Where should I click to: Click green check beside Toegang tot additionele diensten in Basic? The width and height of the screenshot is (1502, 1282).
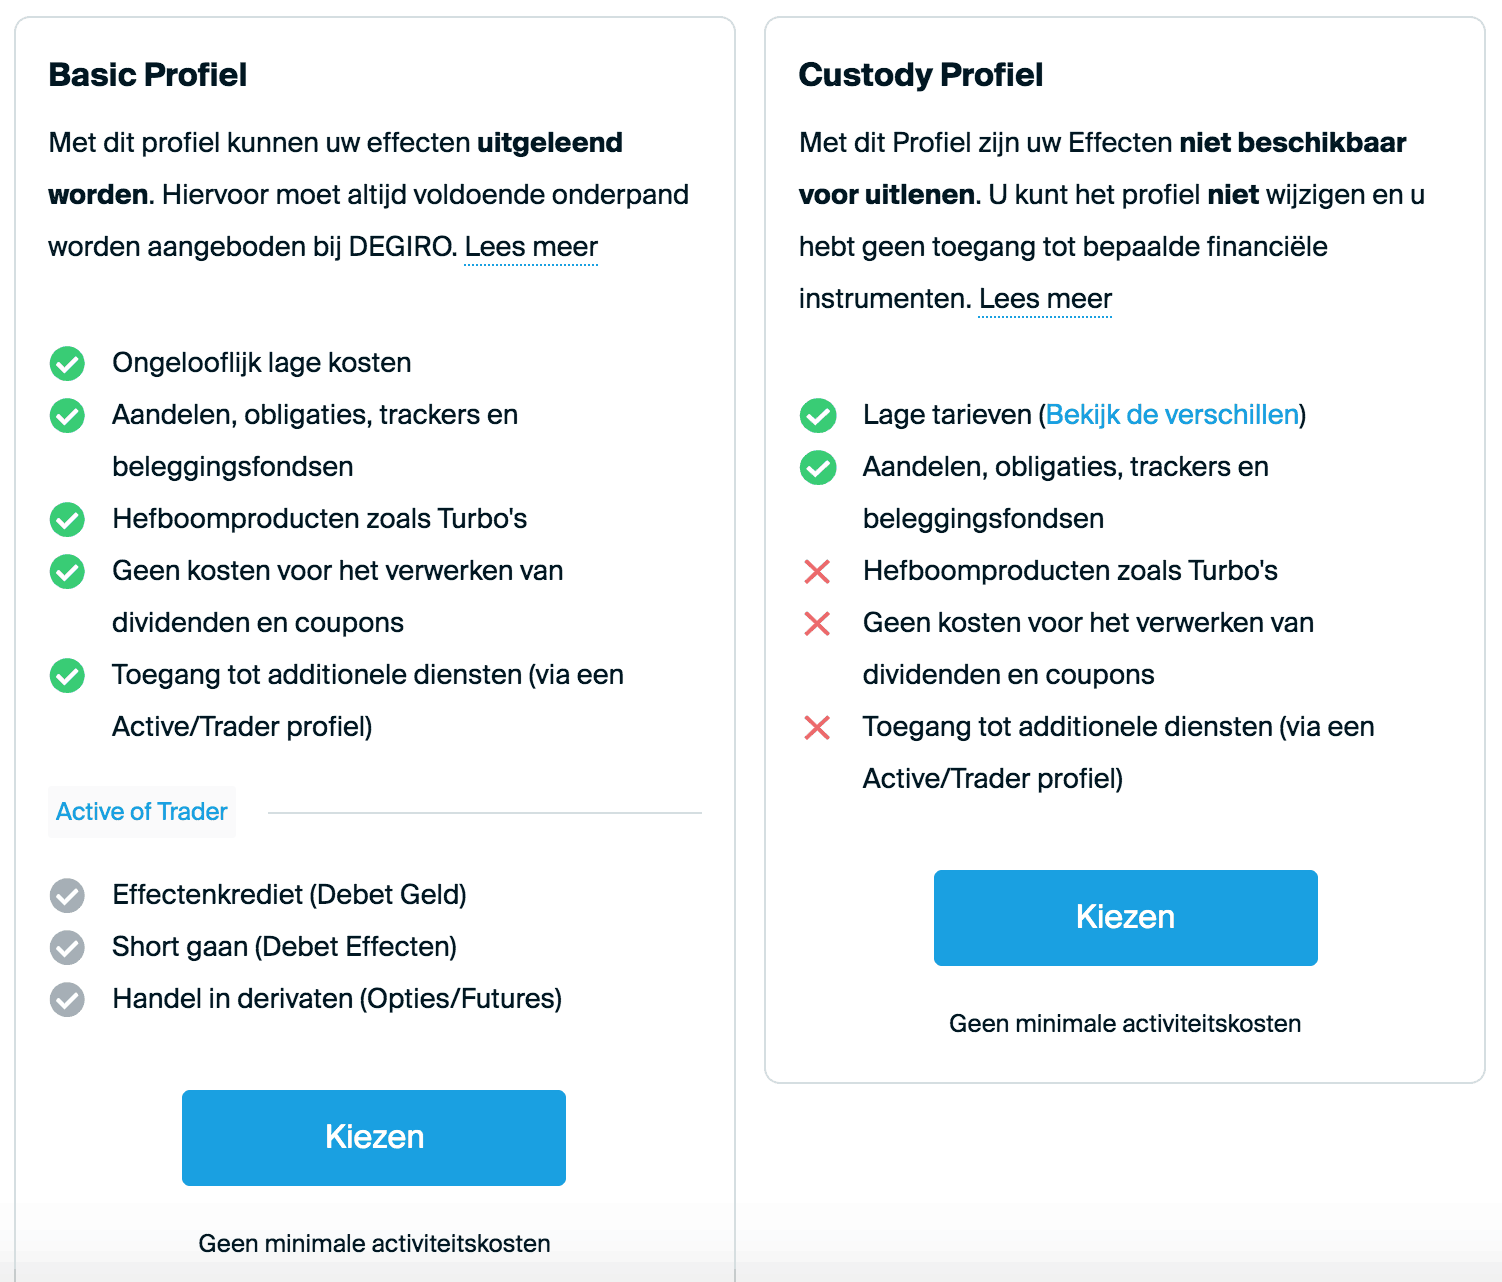(67, 676)
